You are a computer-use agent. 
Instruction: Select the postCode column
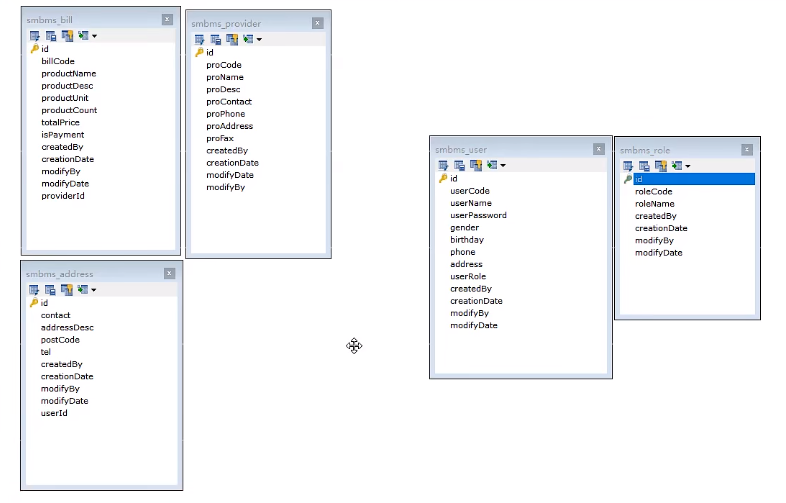60,340
